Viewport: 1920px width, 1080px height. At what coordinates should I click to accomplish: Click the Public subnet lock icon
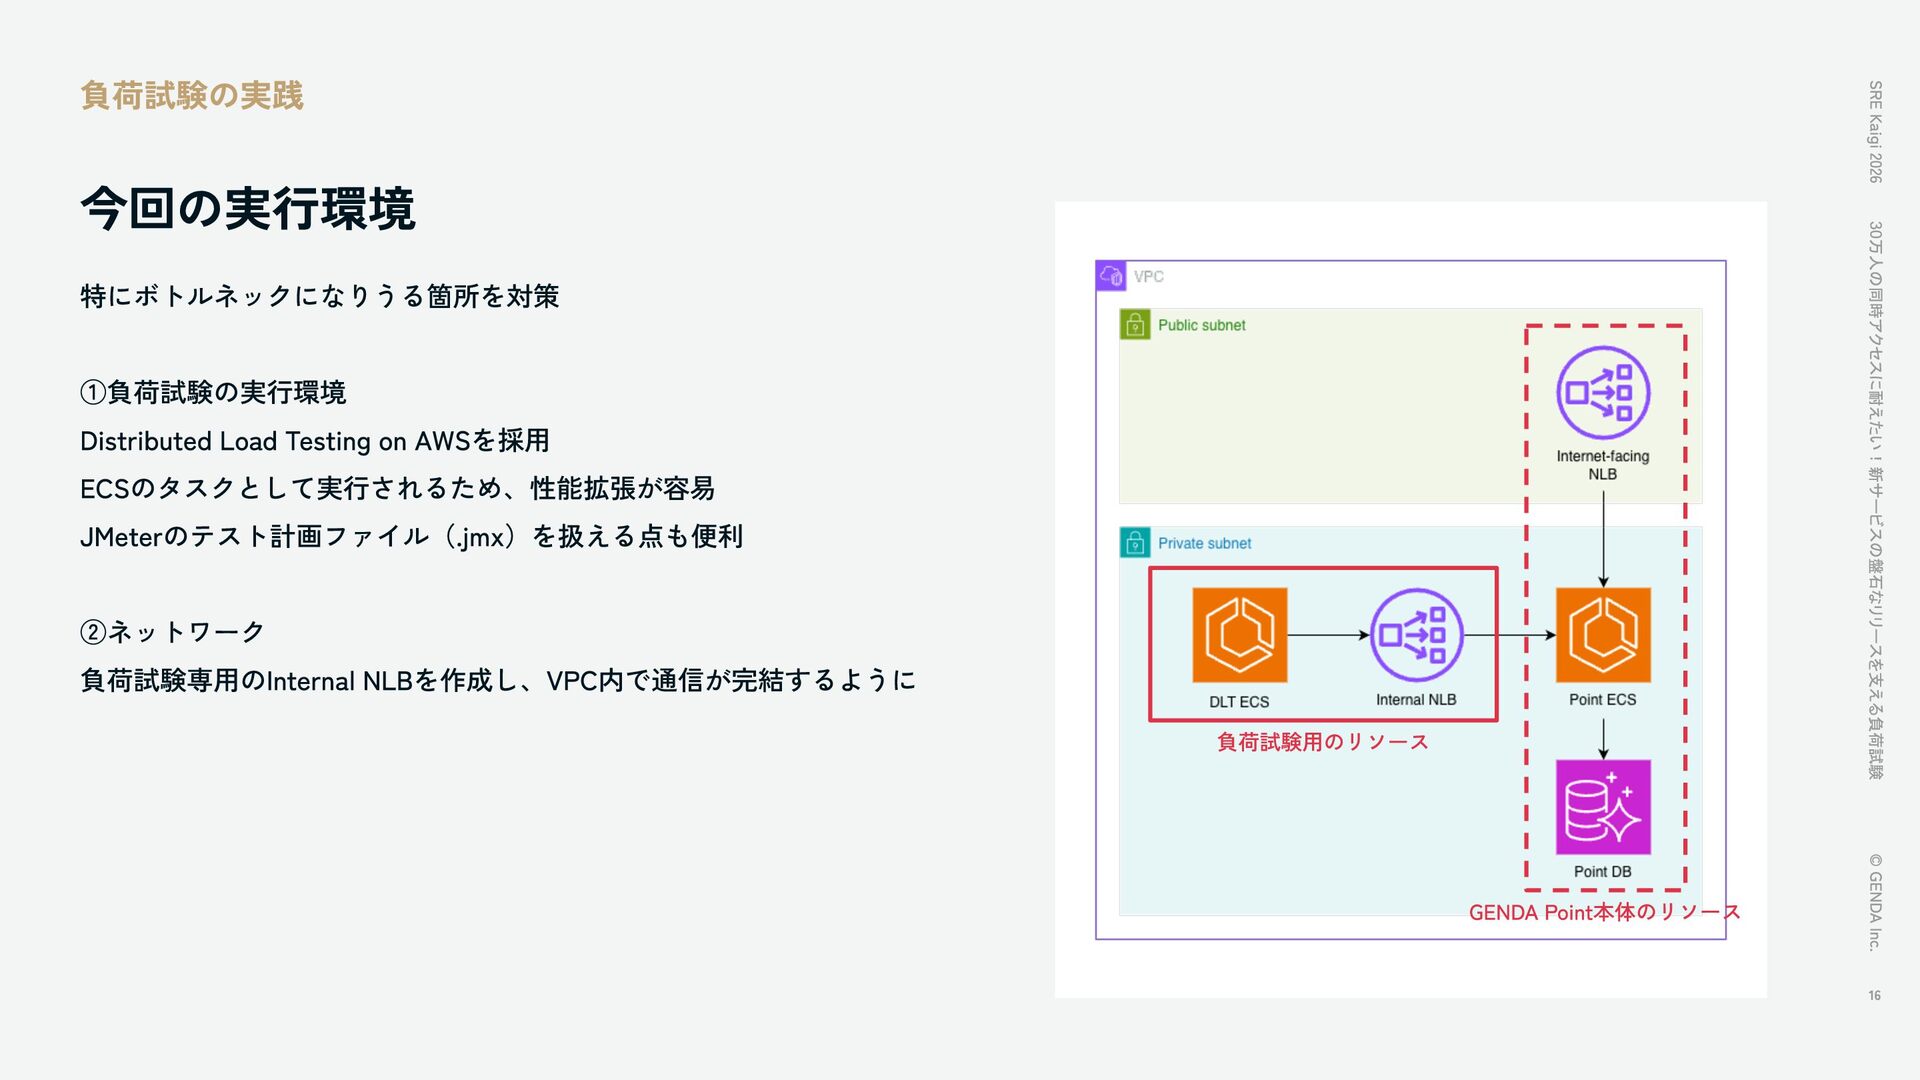pos(1135,325)
